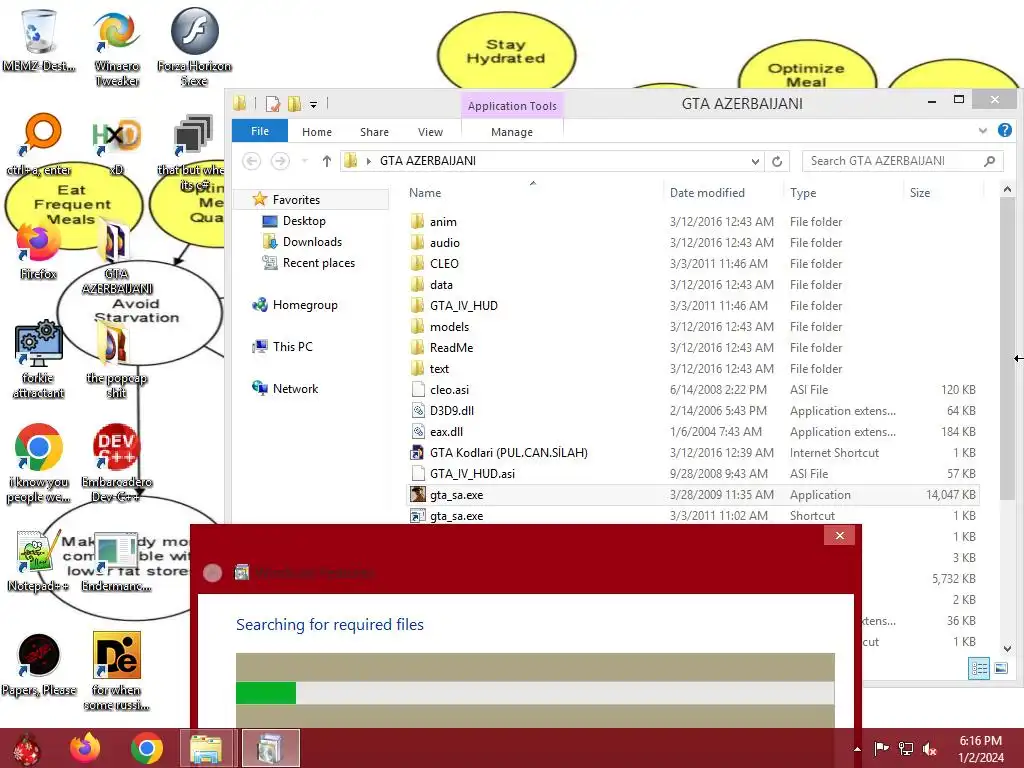
Task: Expand the address bar path chevron before GTA AZERBAIJANI
Action: [x=368, y=161]
